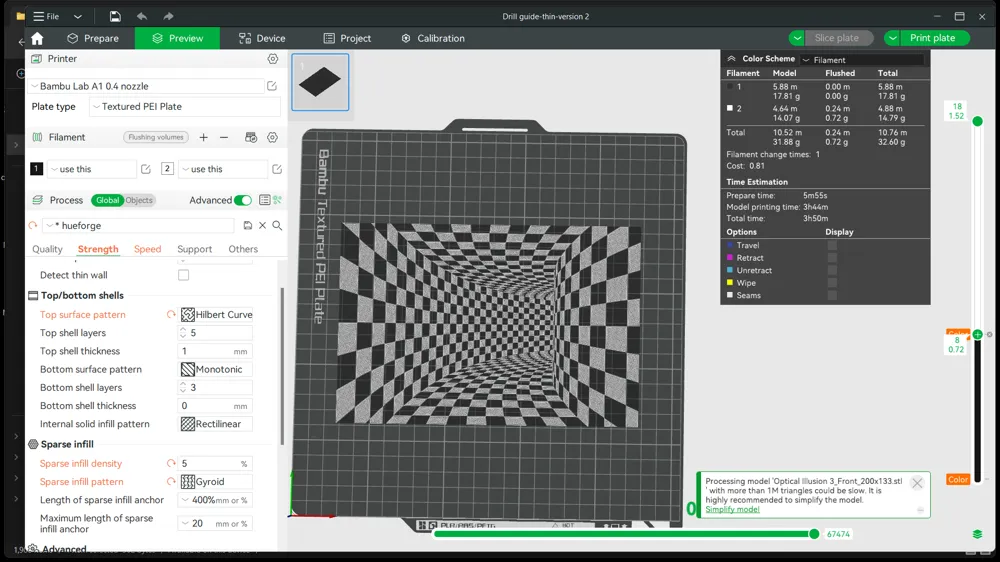The image size is (1000, 562).
Task: Open Bottom surface pattern Monotonic dropdown
Action: 216,369
